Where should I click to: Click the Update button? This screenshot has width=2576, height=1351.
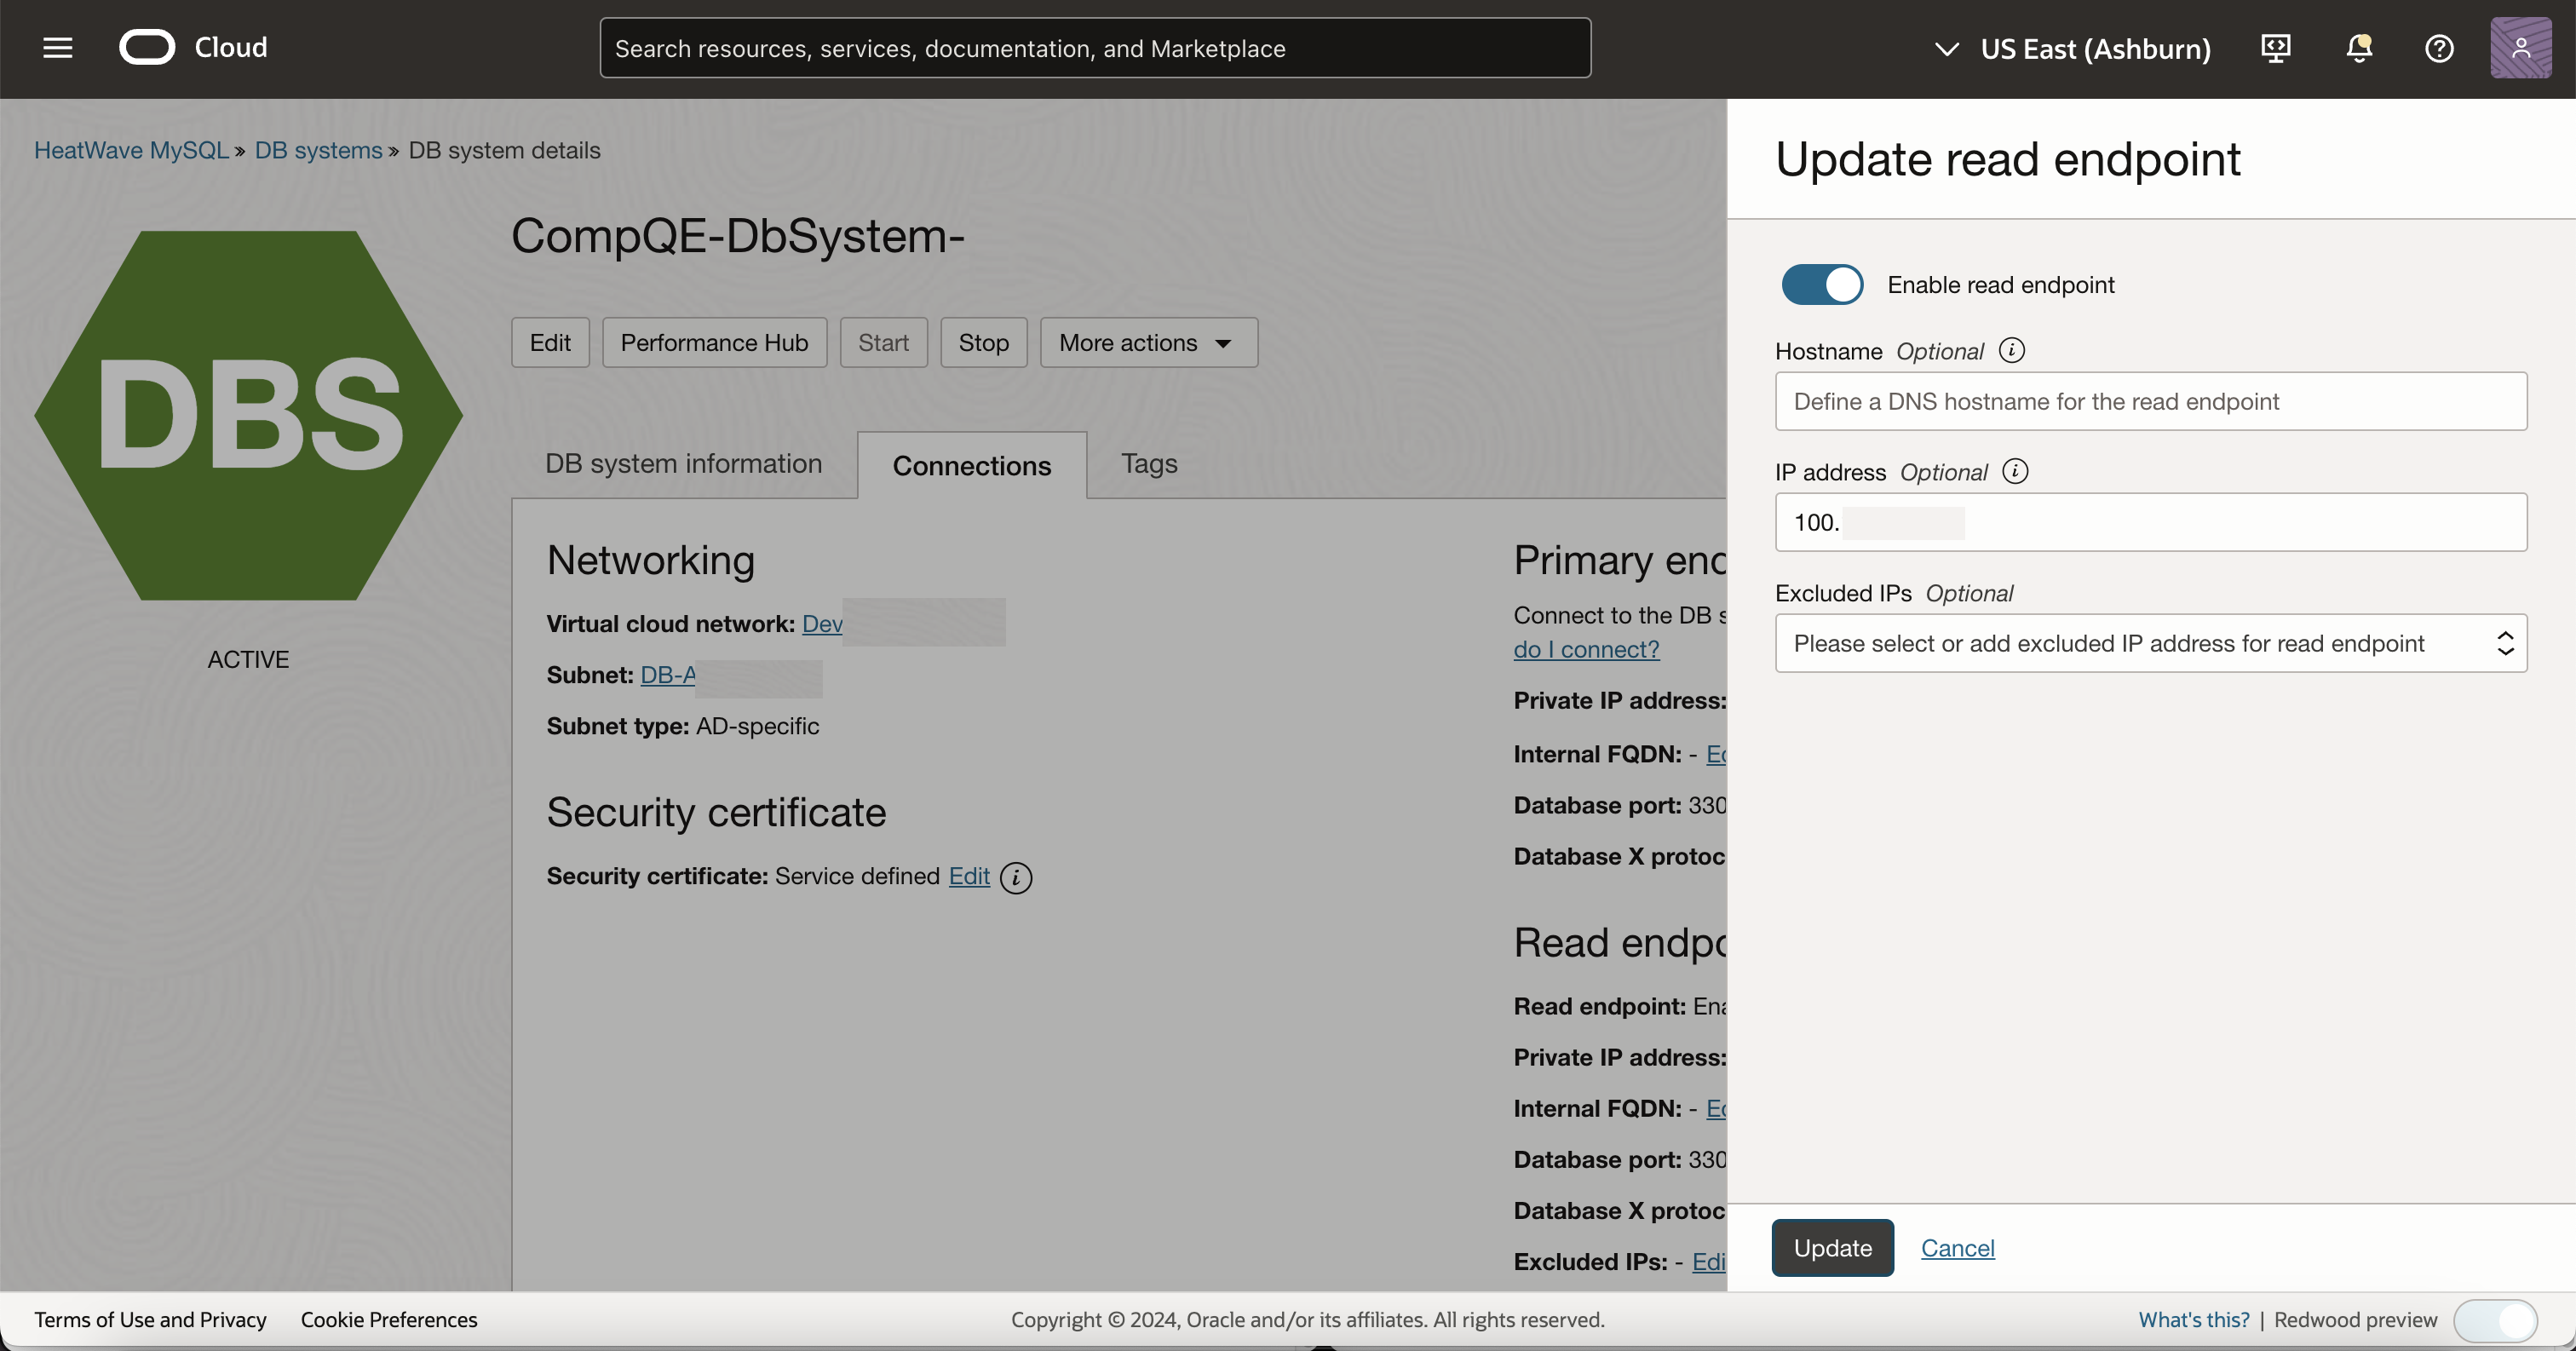[1831, 1247]
